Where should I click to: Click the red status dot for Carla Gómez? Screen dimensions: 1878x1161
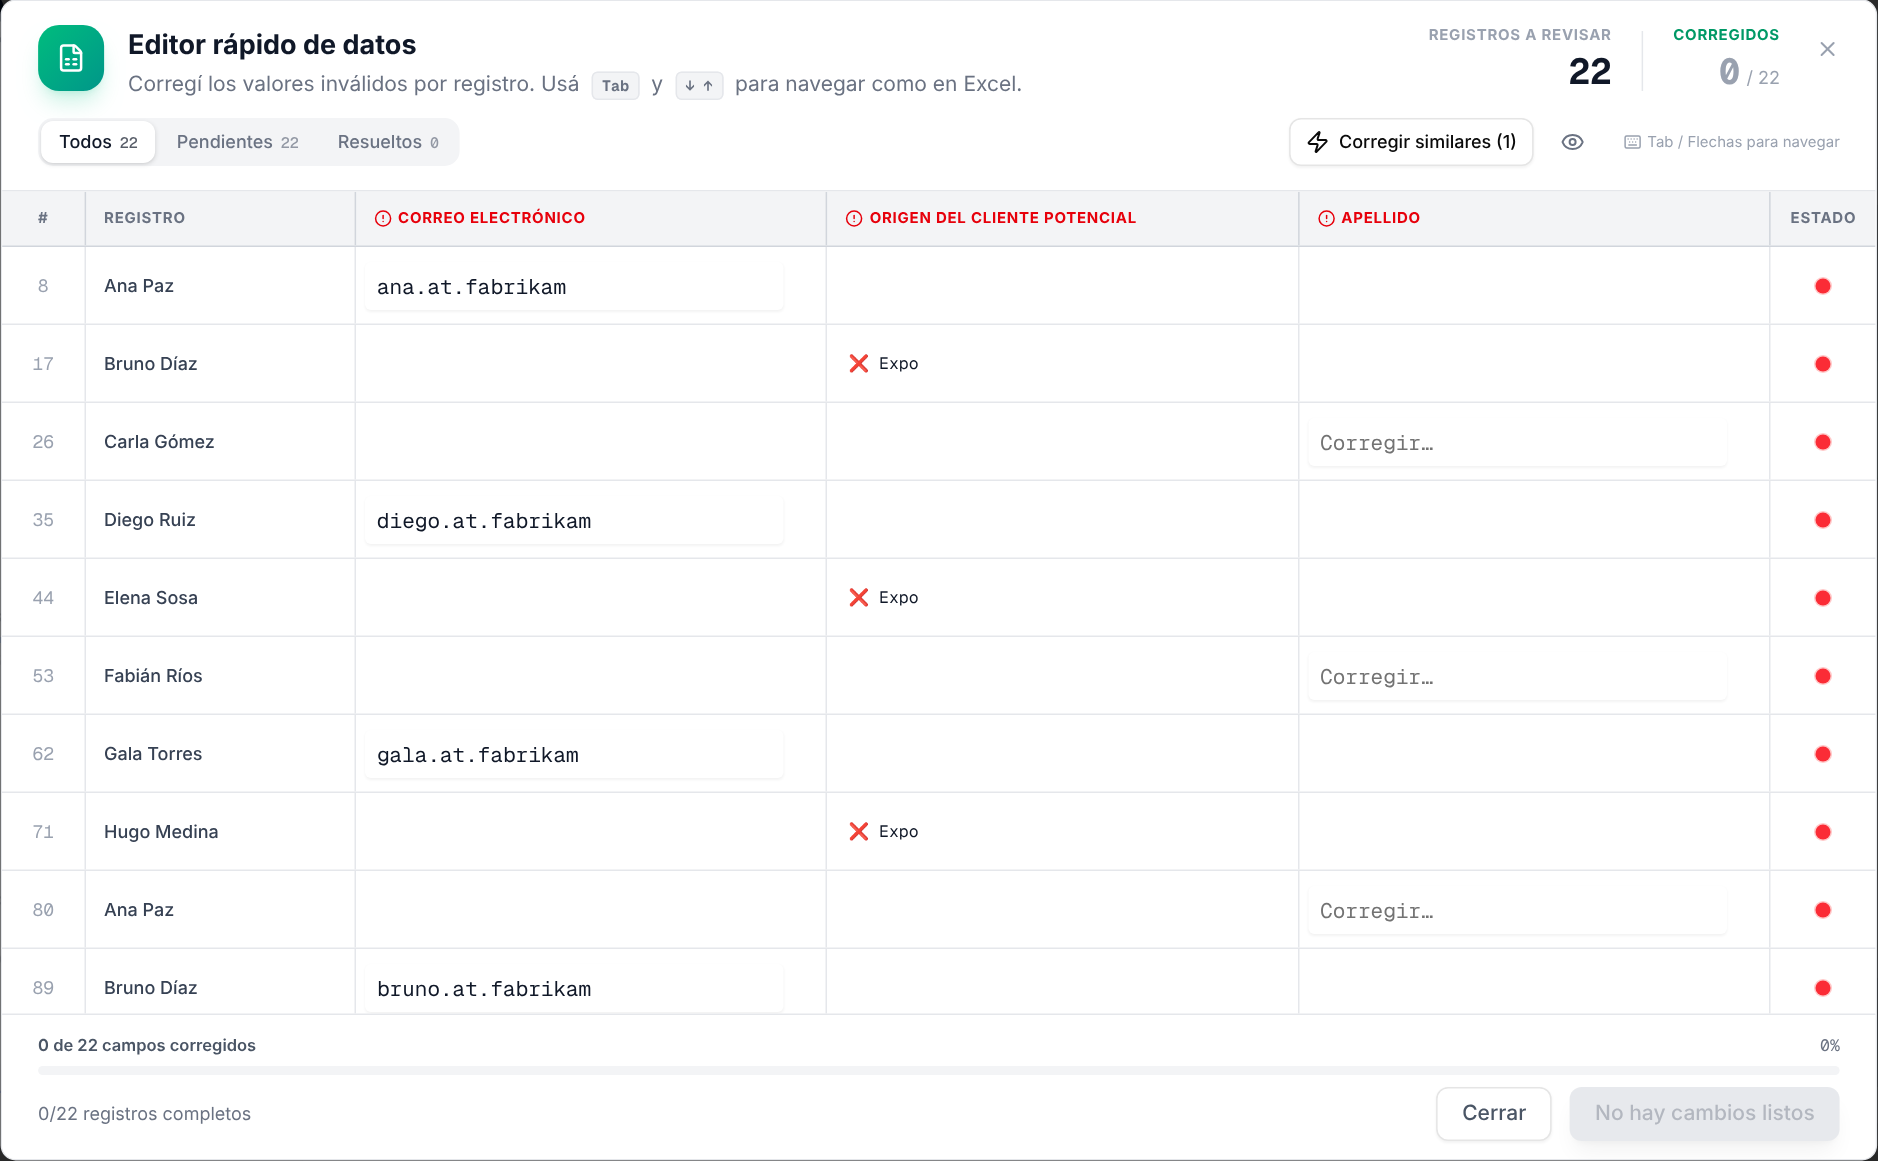point(1823,442)
